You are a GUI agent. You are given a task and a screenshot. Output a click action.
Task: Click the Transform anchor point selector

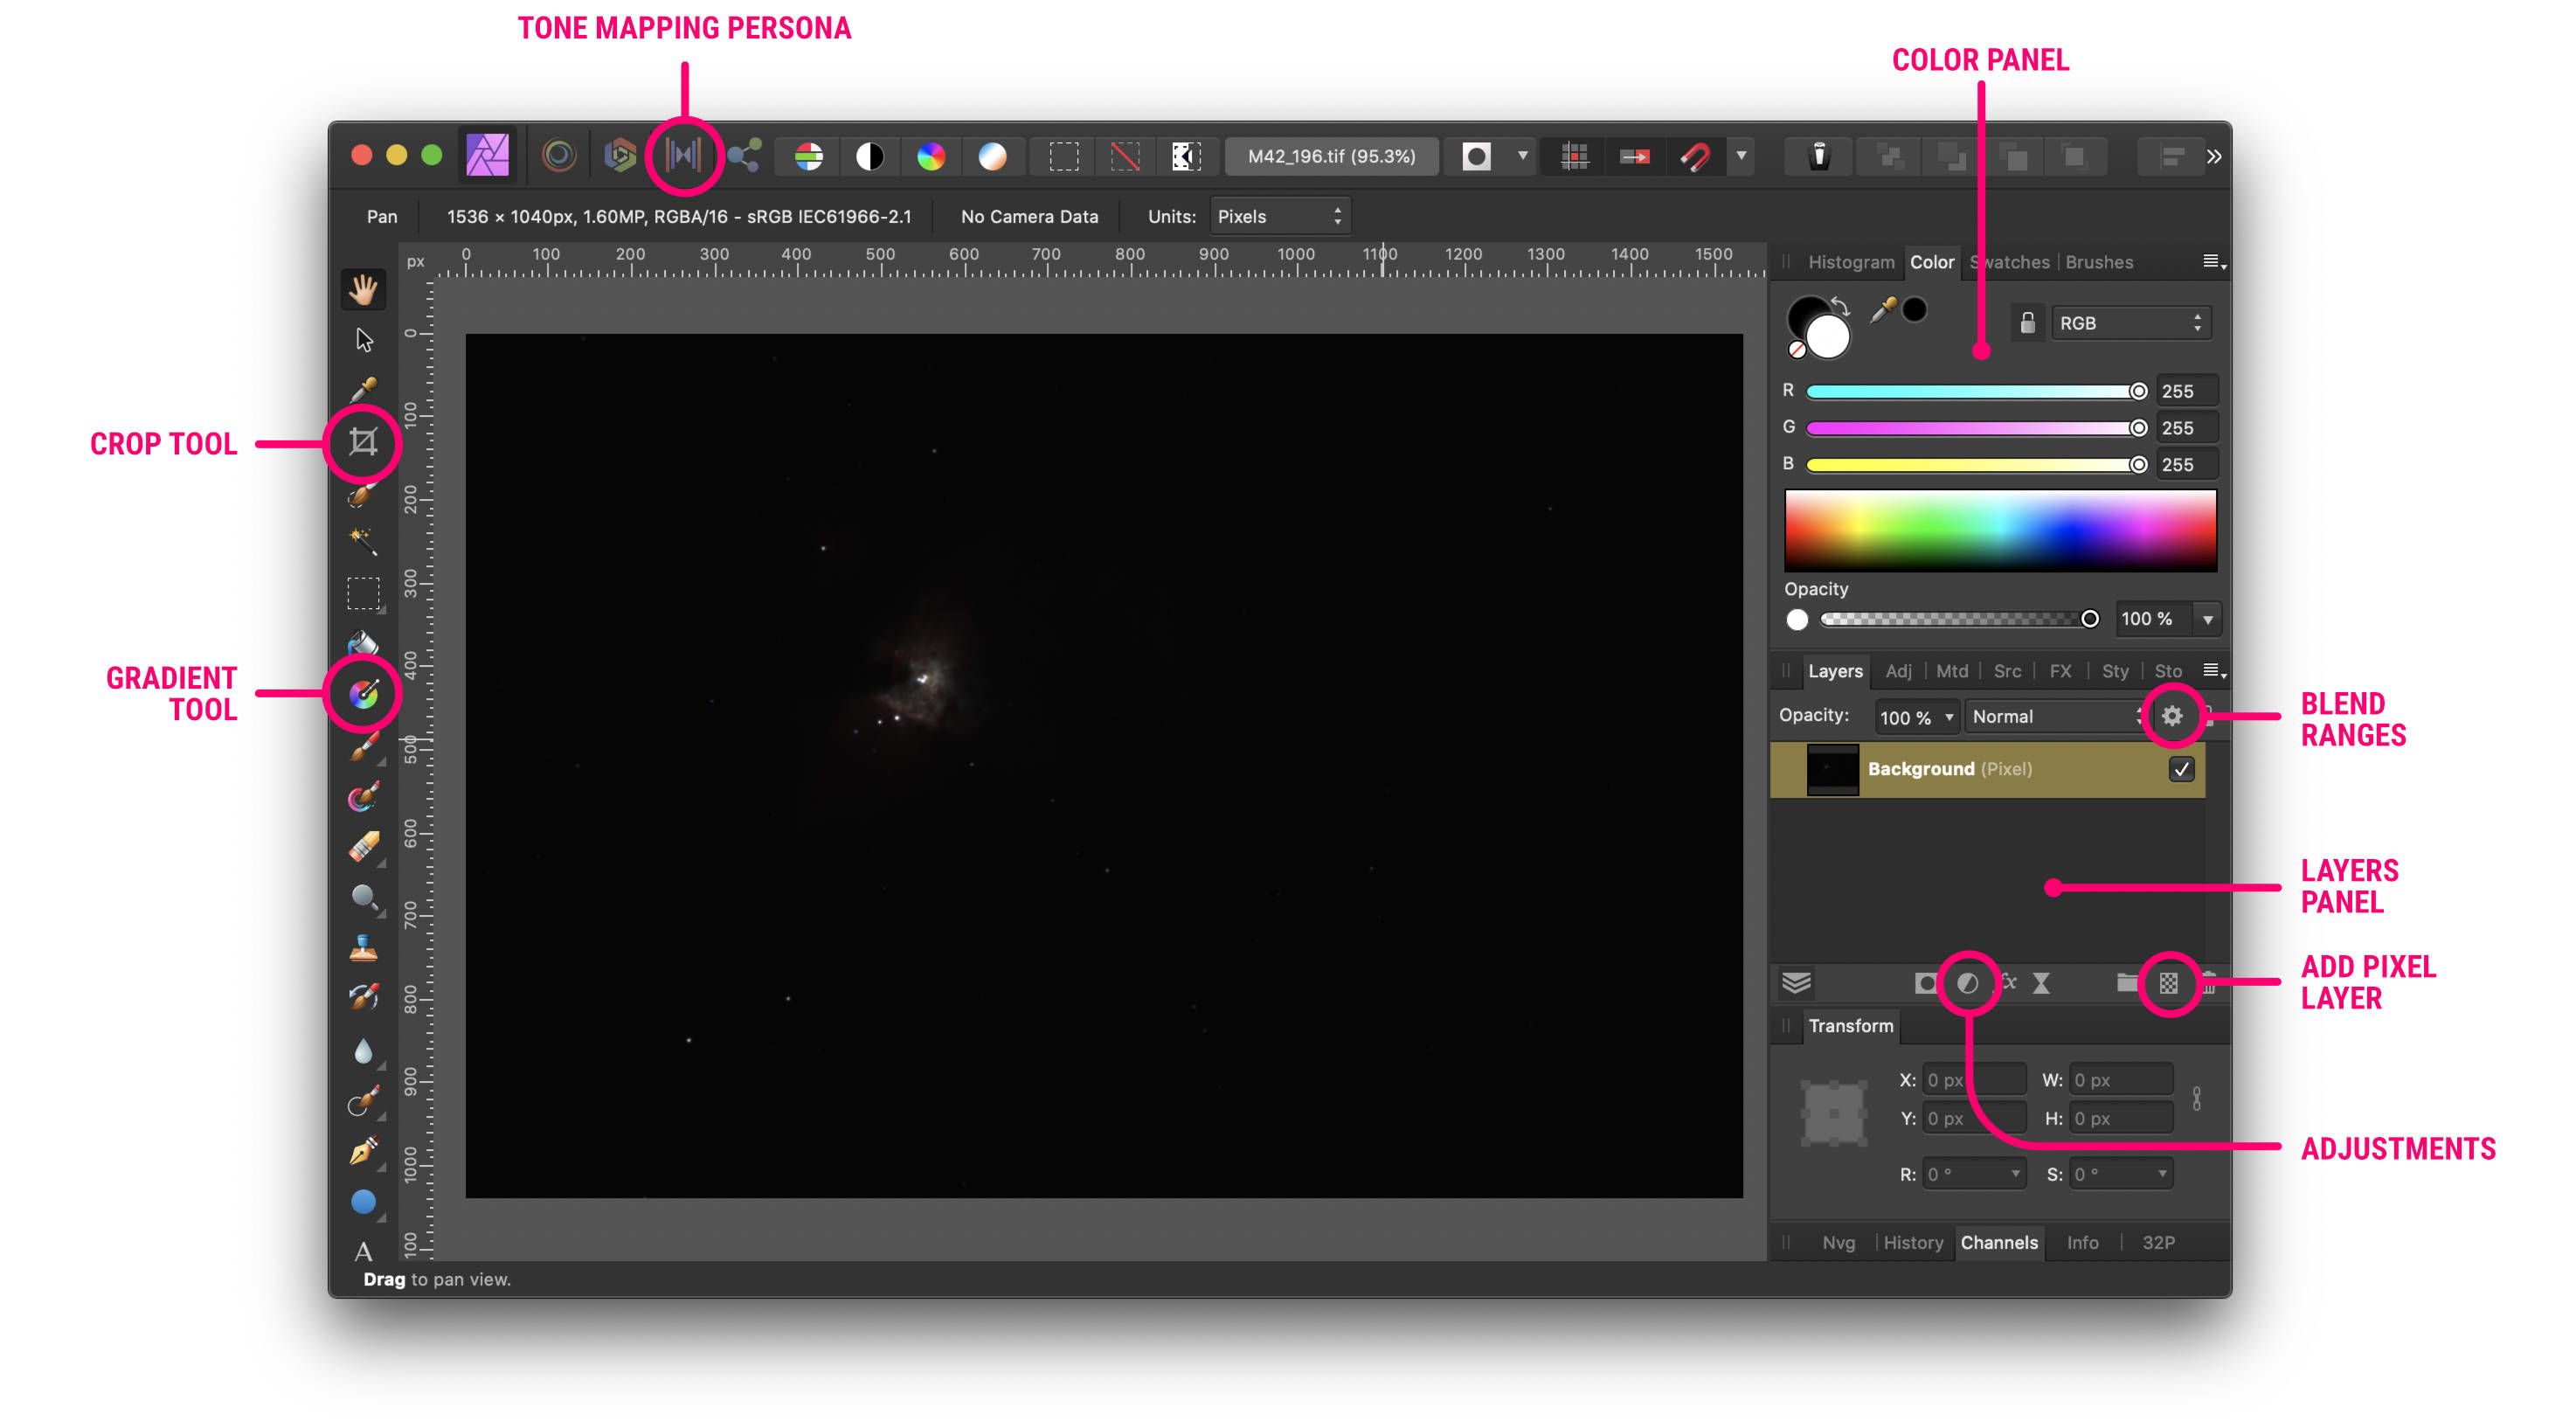tap(1834, 1113)
